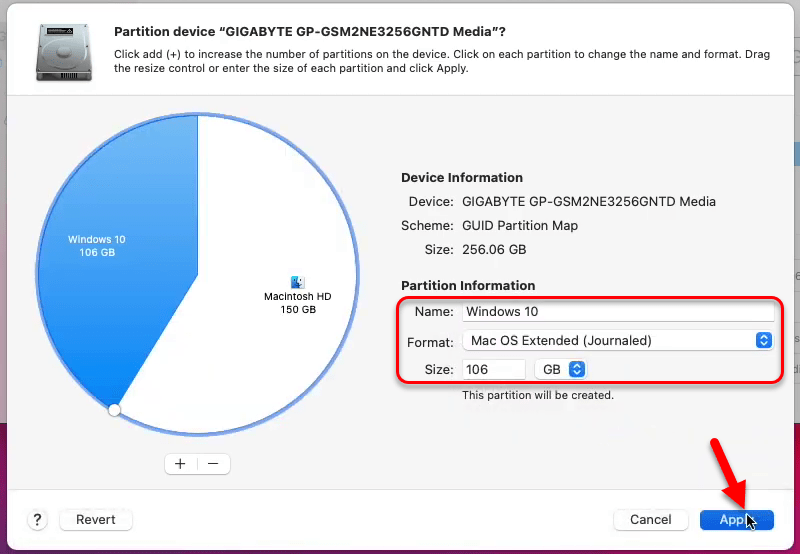Revert the partition changes
Screen dimensions: 800x554
[x=95, y=520]
